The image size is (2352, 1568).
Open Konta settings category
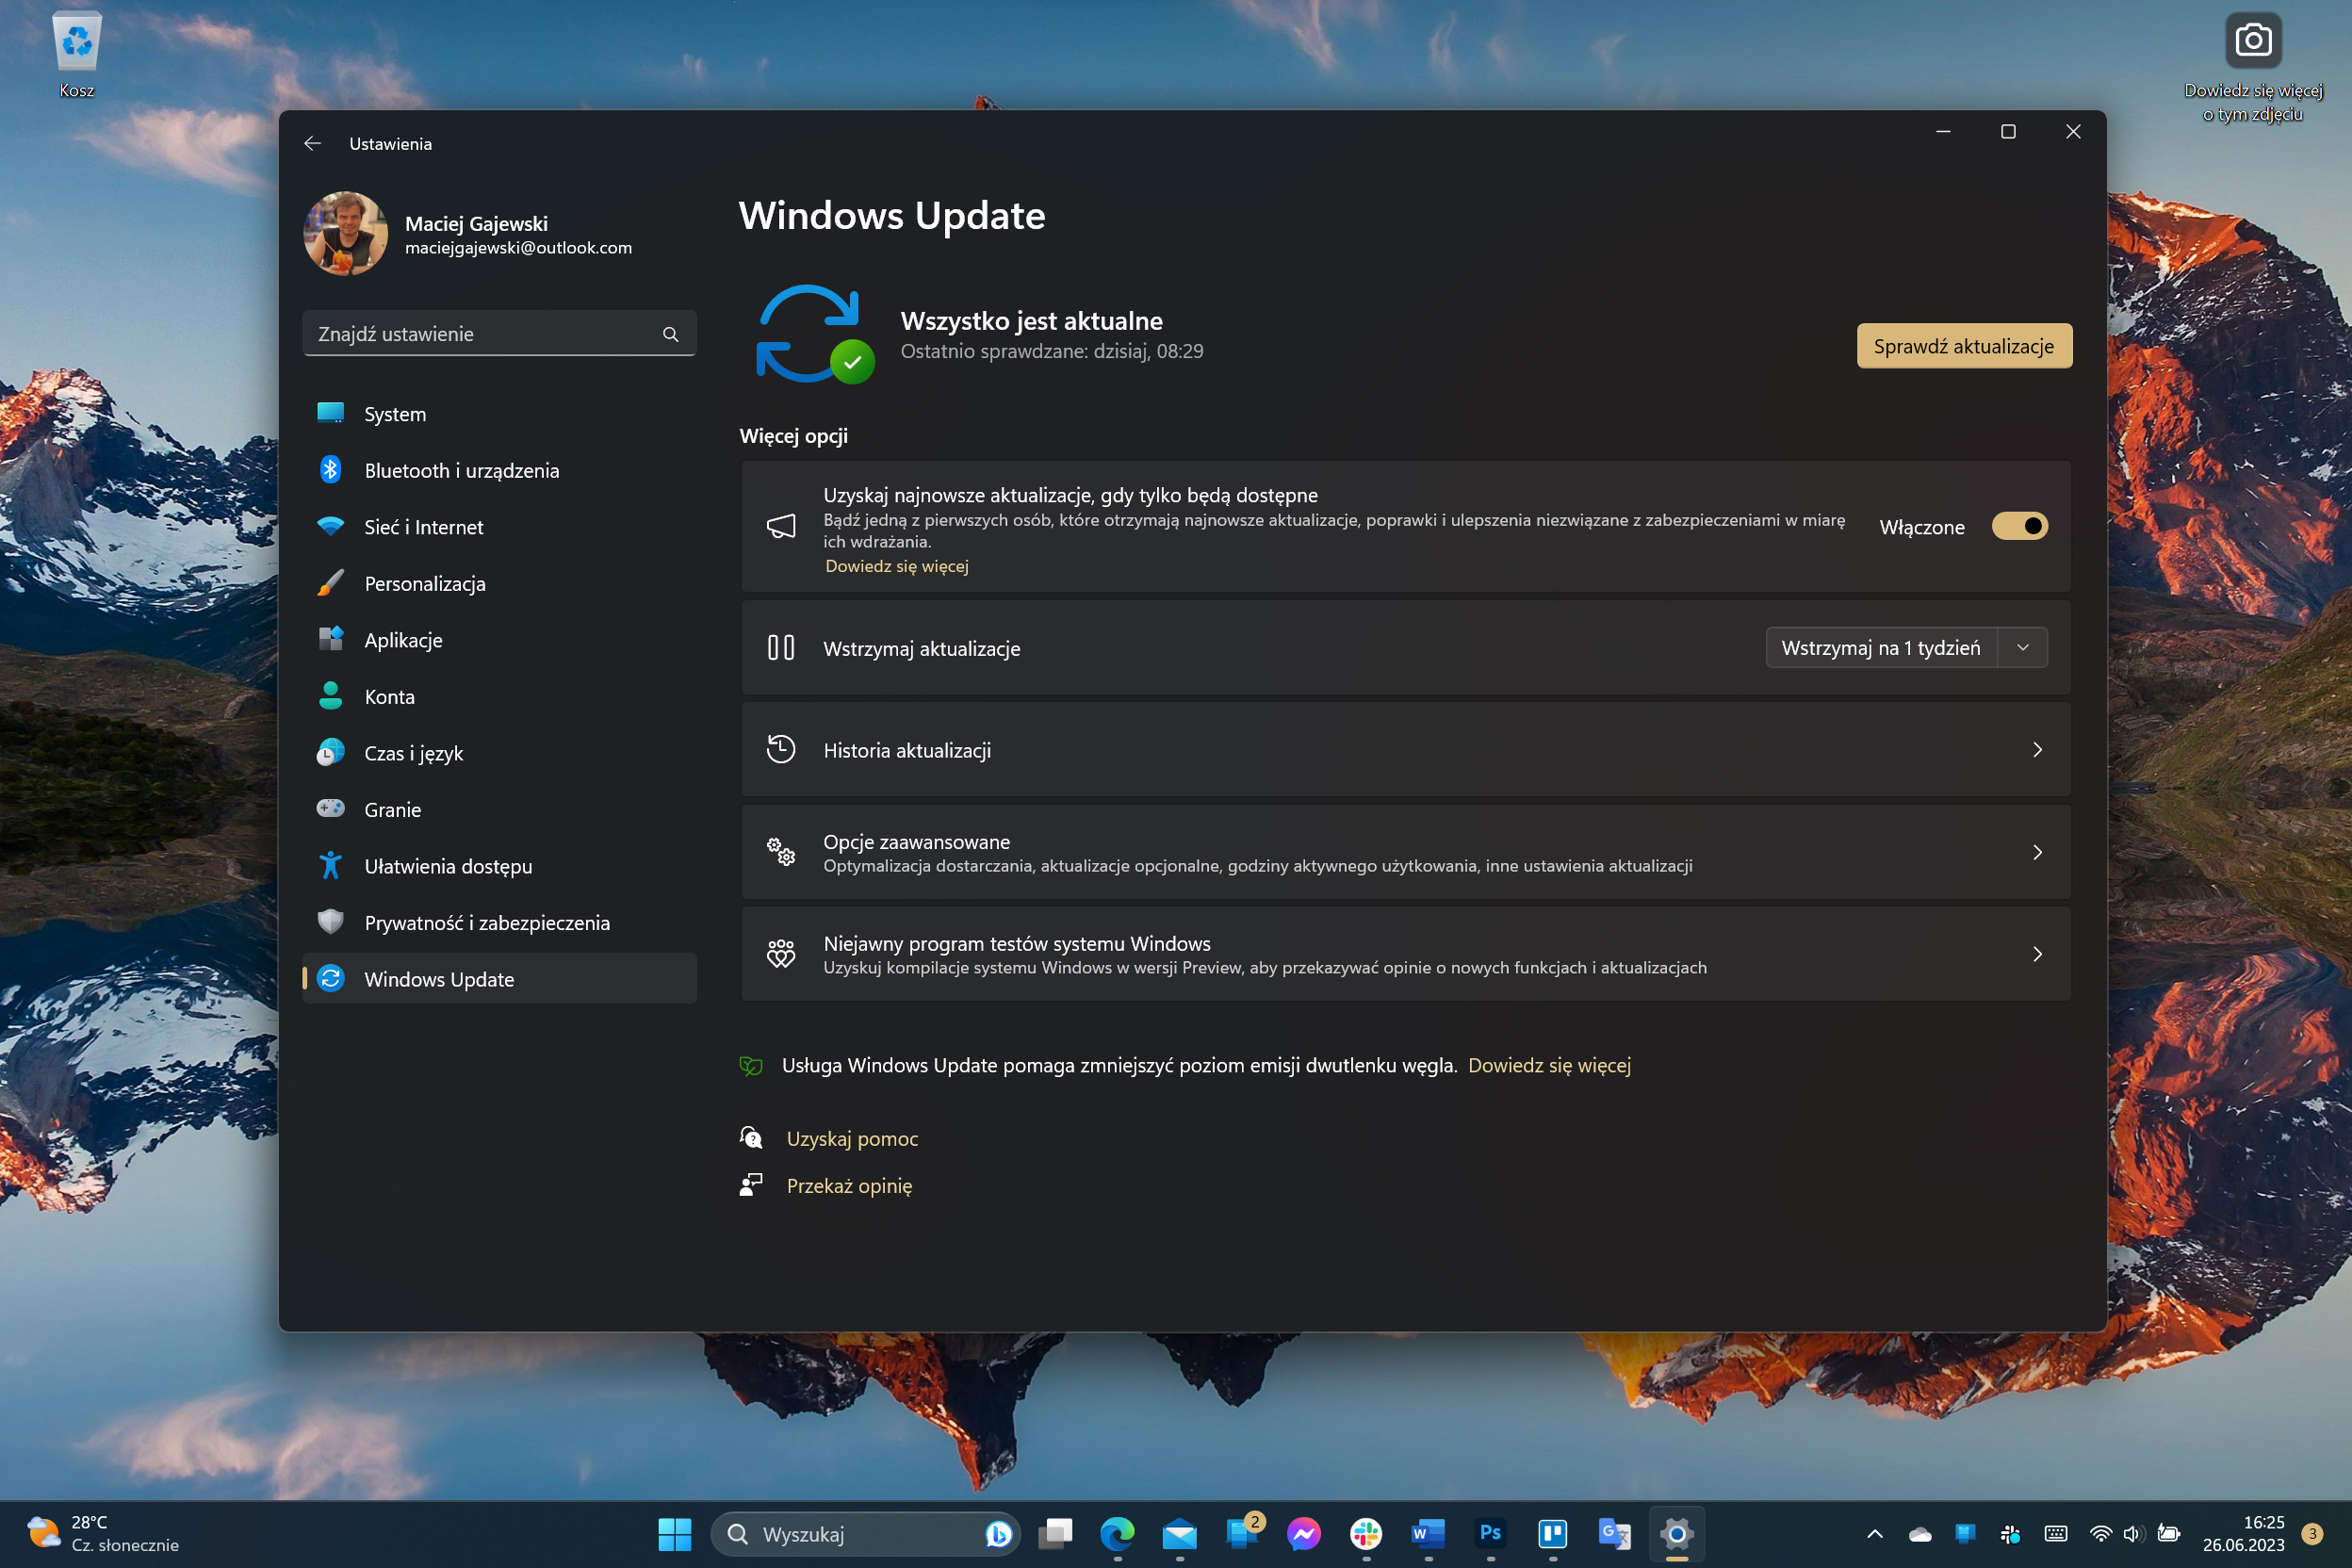click(499, 696)
